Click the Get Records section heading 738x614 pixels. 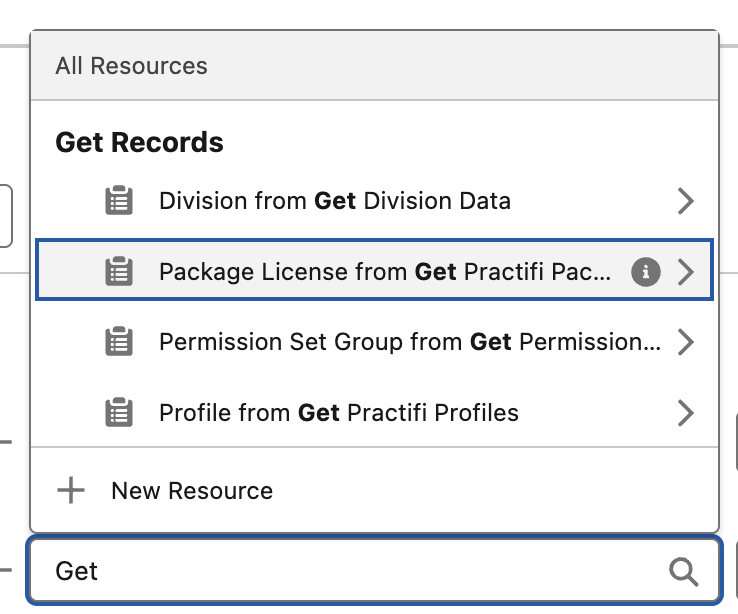[139, 142]
